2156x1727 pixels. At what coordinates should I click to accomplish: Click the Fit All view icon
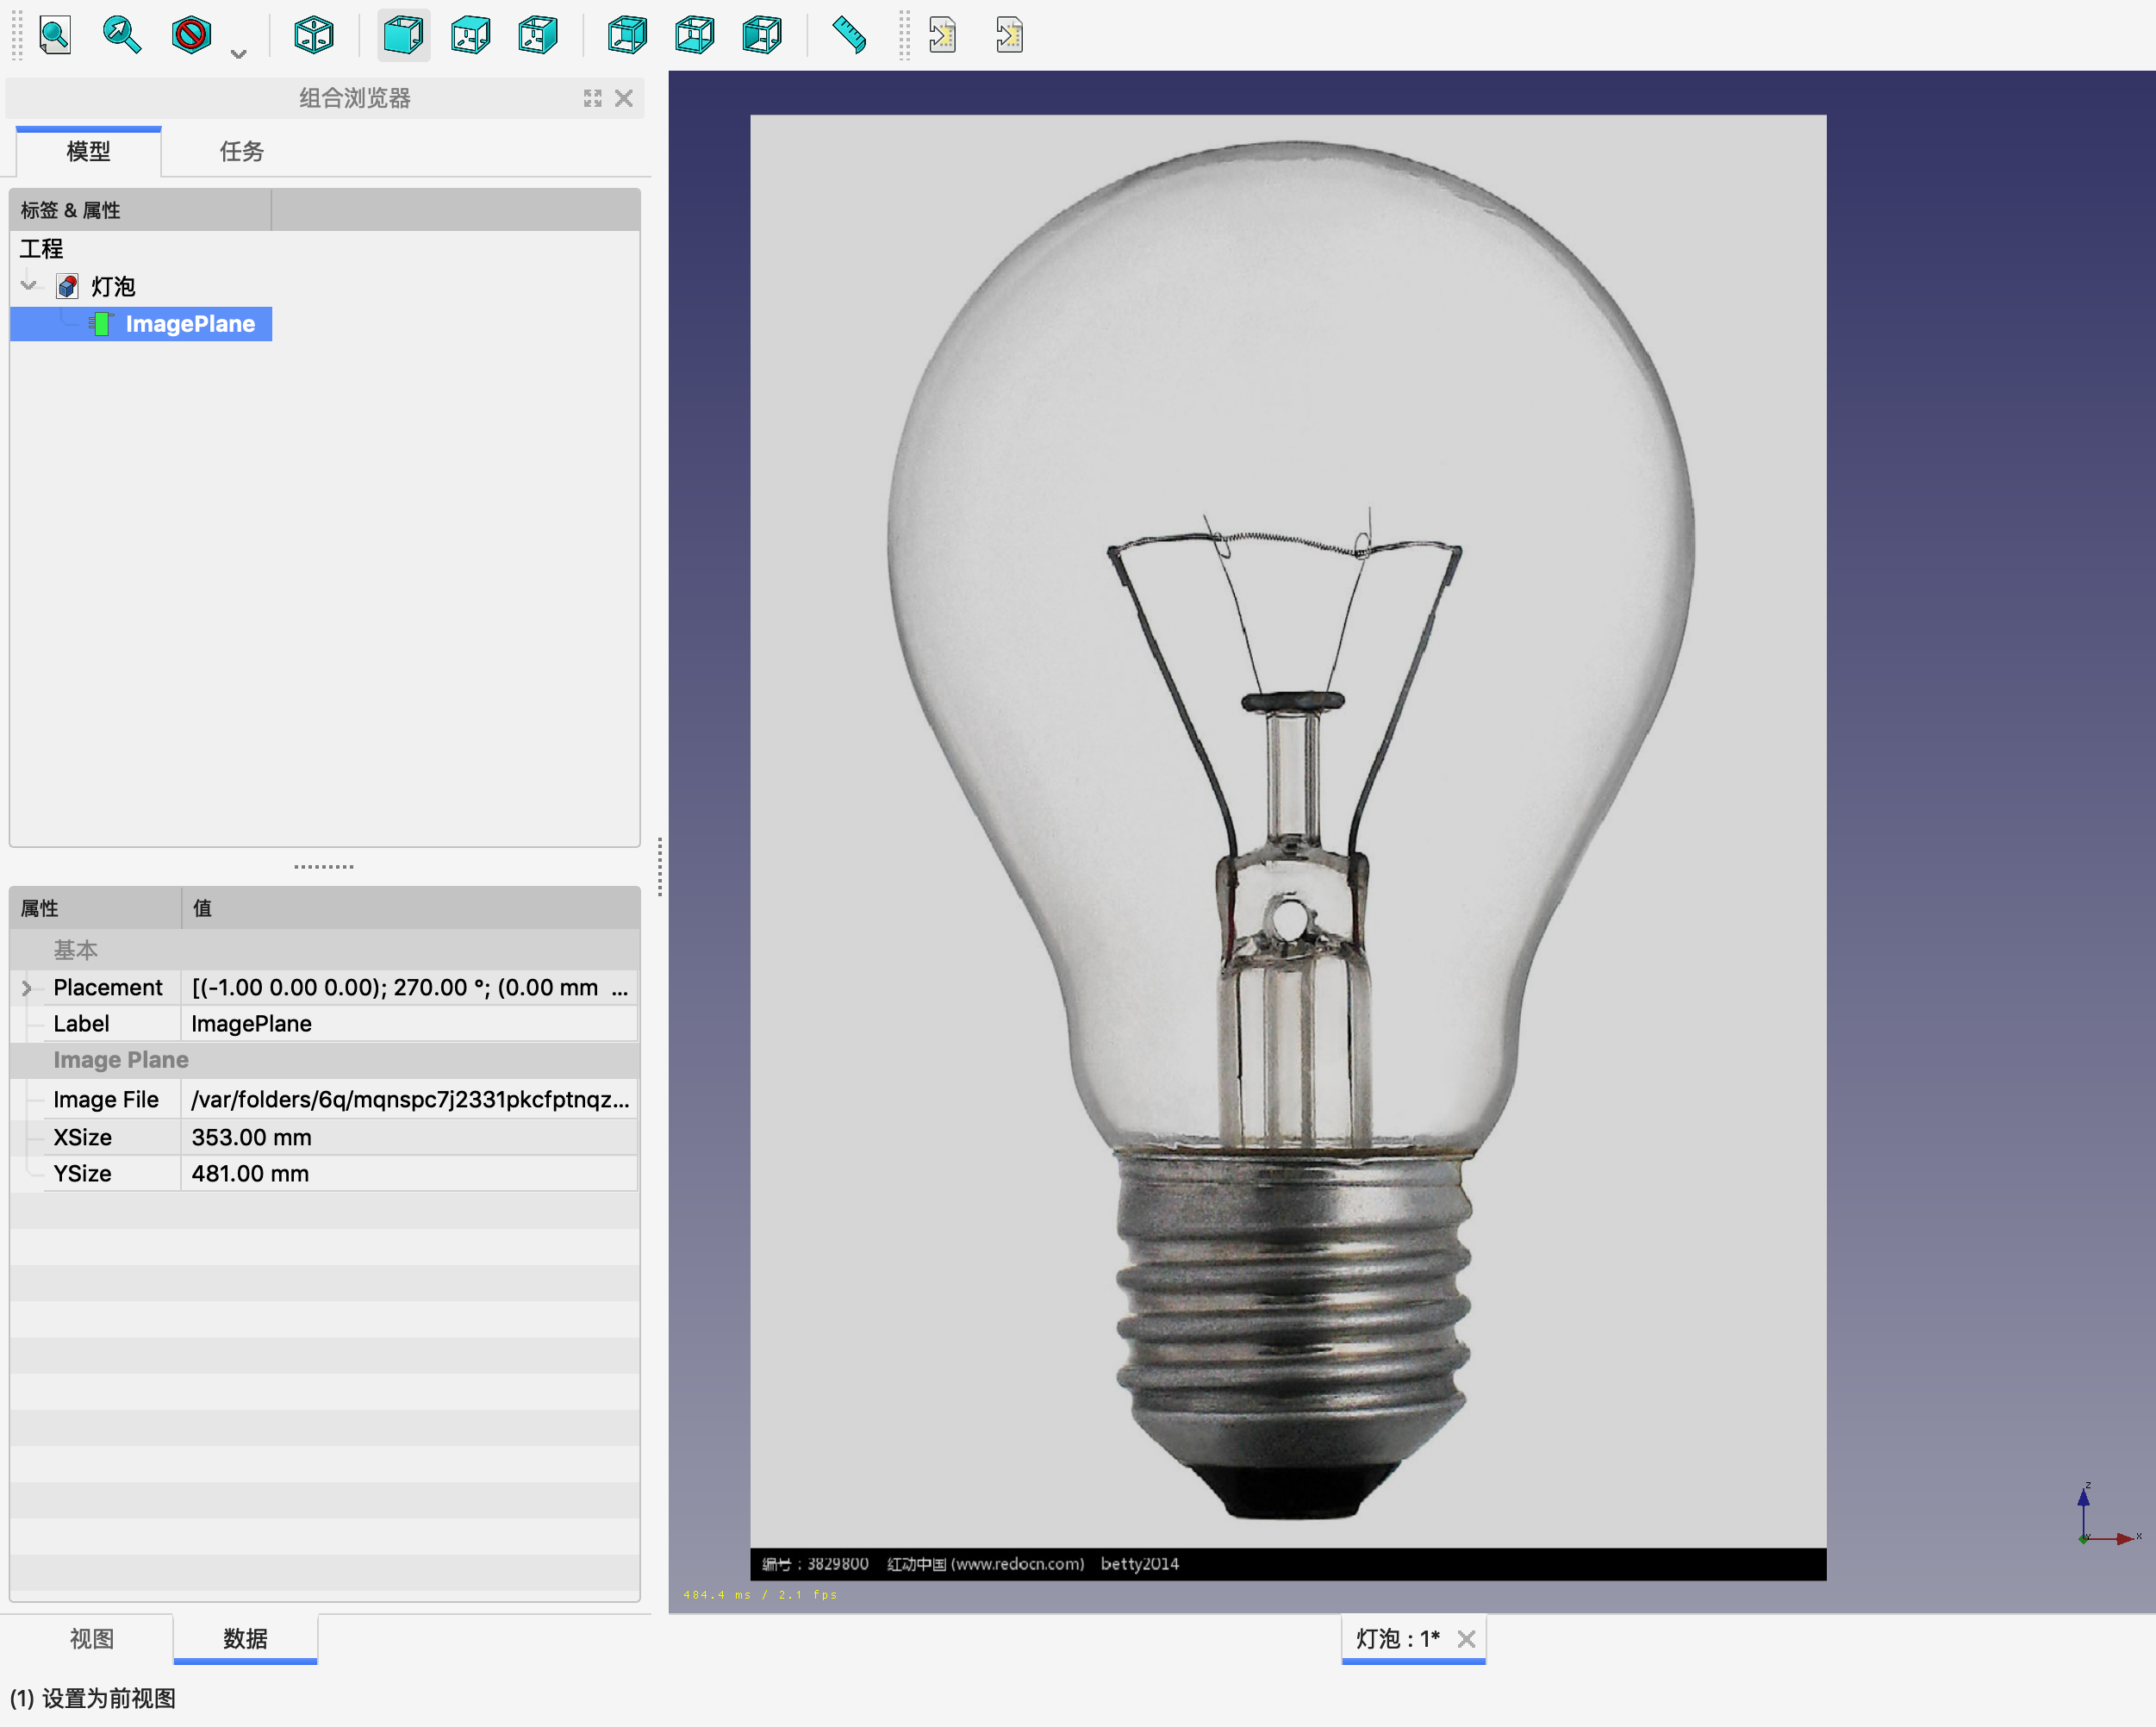[55, 35]
